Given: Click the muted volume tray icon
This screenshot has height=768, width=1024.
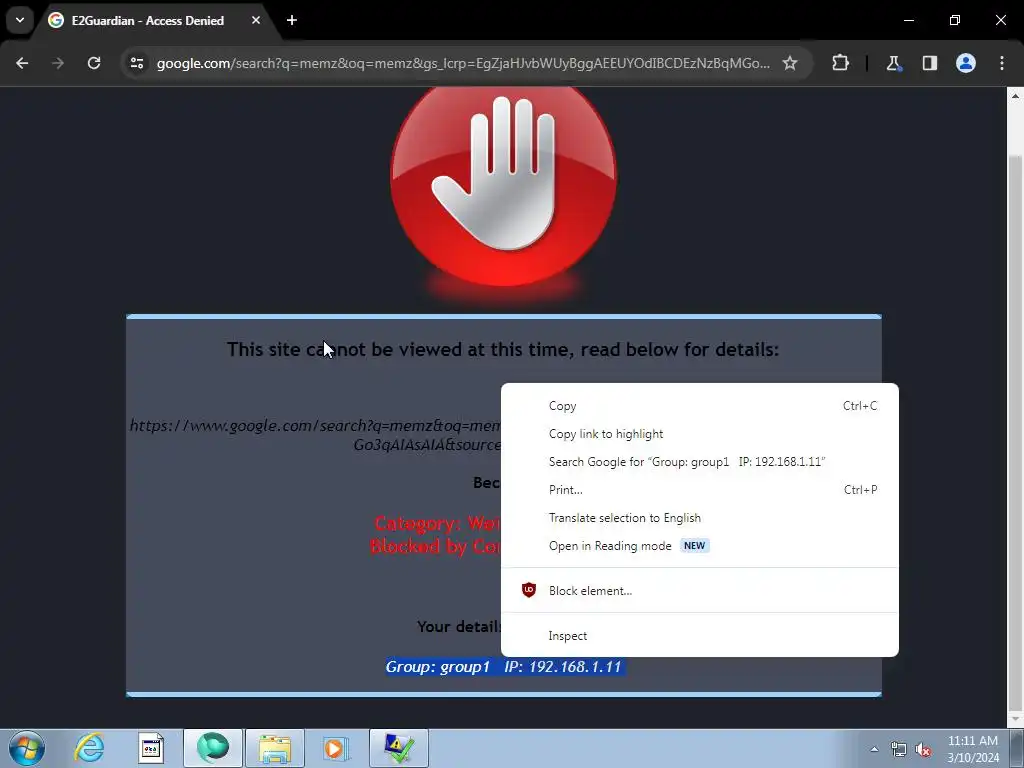Looking at the screenshot, I should point(923,750).
